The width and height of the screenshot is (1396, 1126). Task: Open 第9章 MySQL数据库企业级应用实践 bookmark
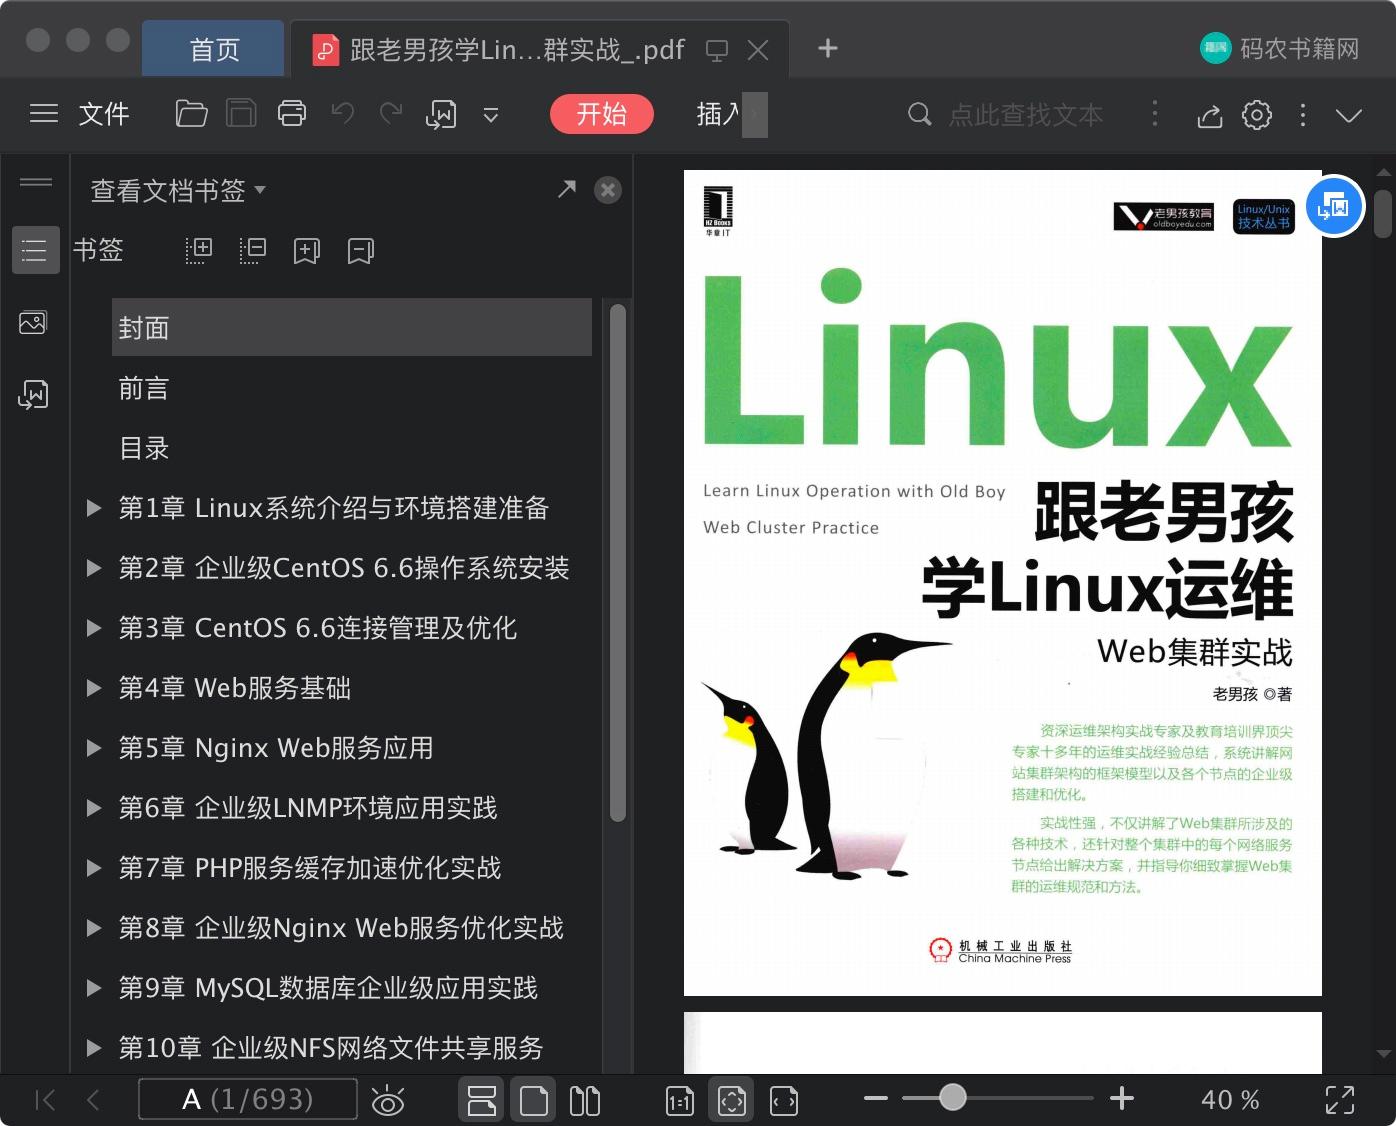point(328,988)
